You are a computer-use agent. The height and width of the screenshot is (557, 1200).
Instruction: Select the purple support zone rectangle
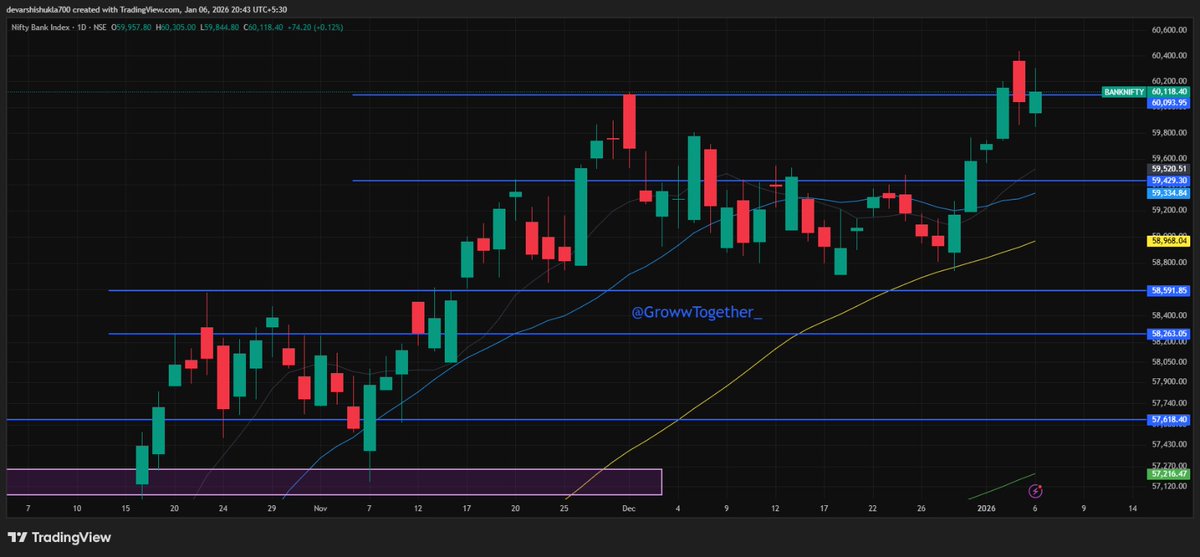334,481
